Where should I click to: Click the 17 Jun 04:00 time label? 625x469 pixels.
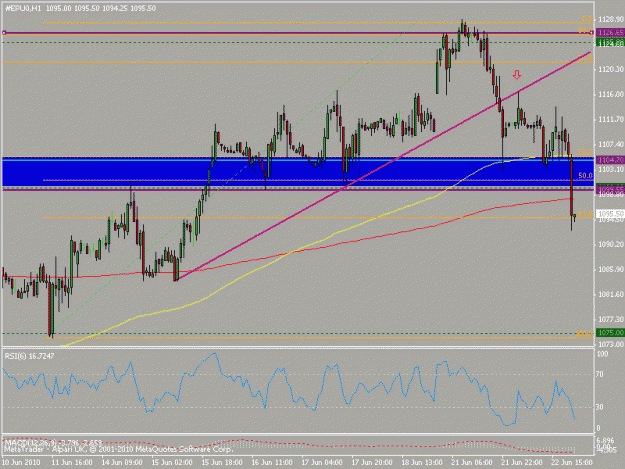point(322,462)
